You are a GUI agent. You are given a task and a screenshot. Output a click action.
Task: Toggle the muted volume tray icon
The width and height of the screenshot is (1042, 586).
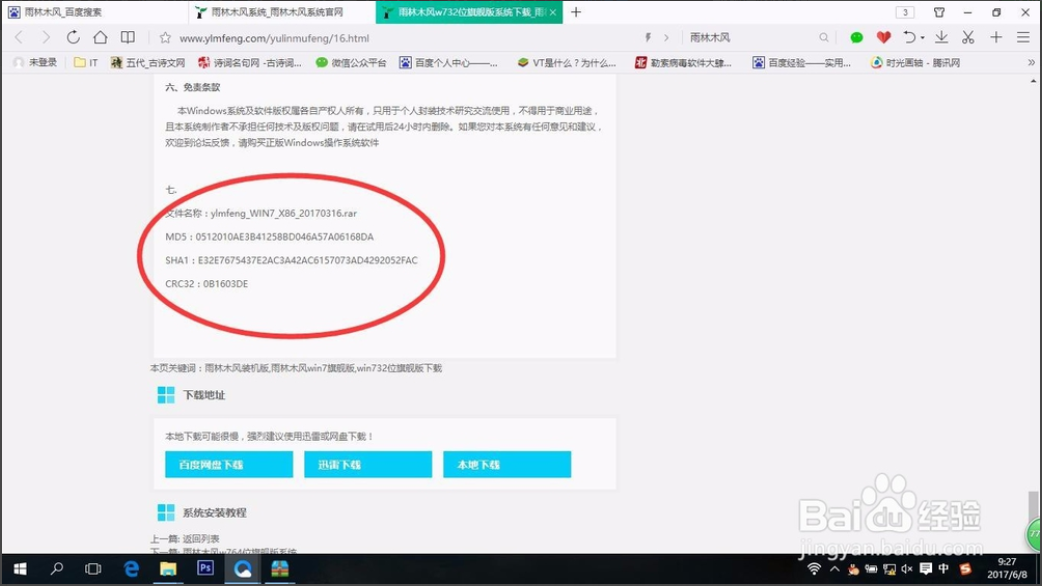(907, 569)
